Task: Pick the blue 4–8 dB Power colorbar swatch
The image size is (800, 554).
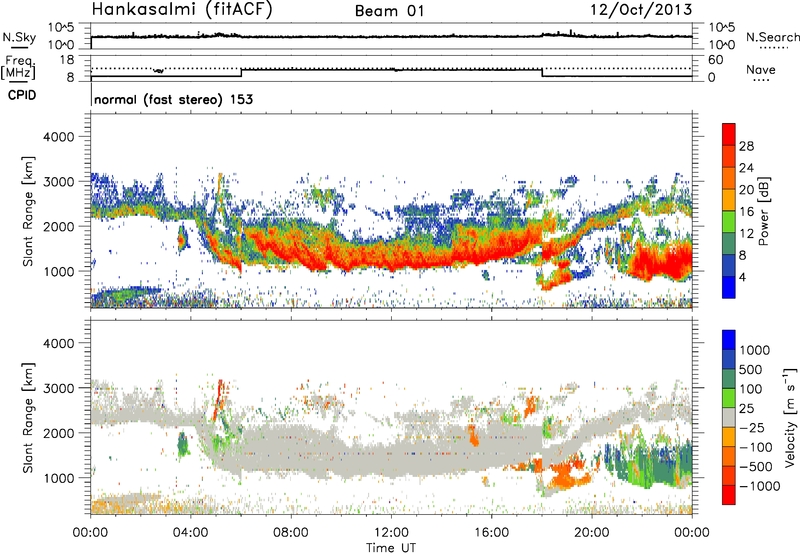Action: (729, 266)
